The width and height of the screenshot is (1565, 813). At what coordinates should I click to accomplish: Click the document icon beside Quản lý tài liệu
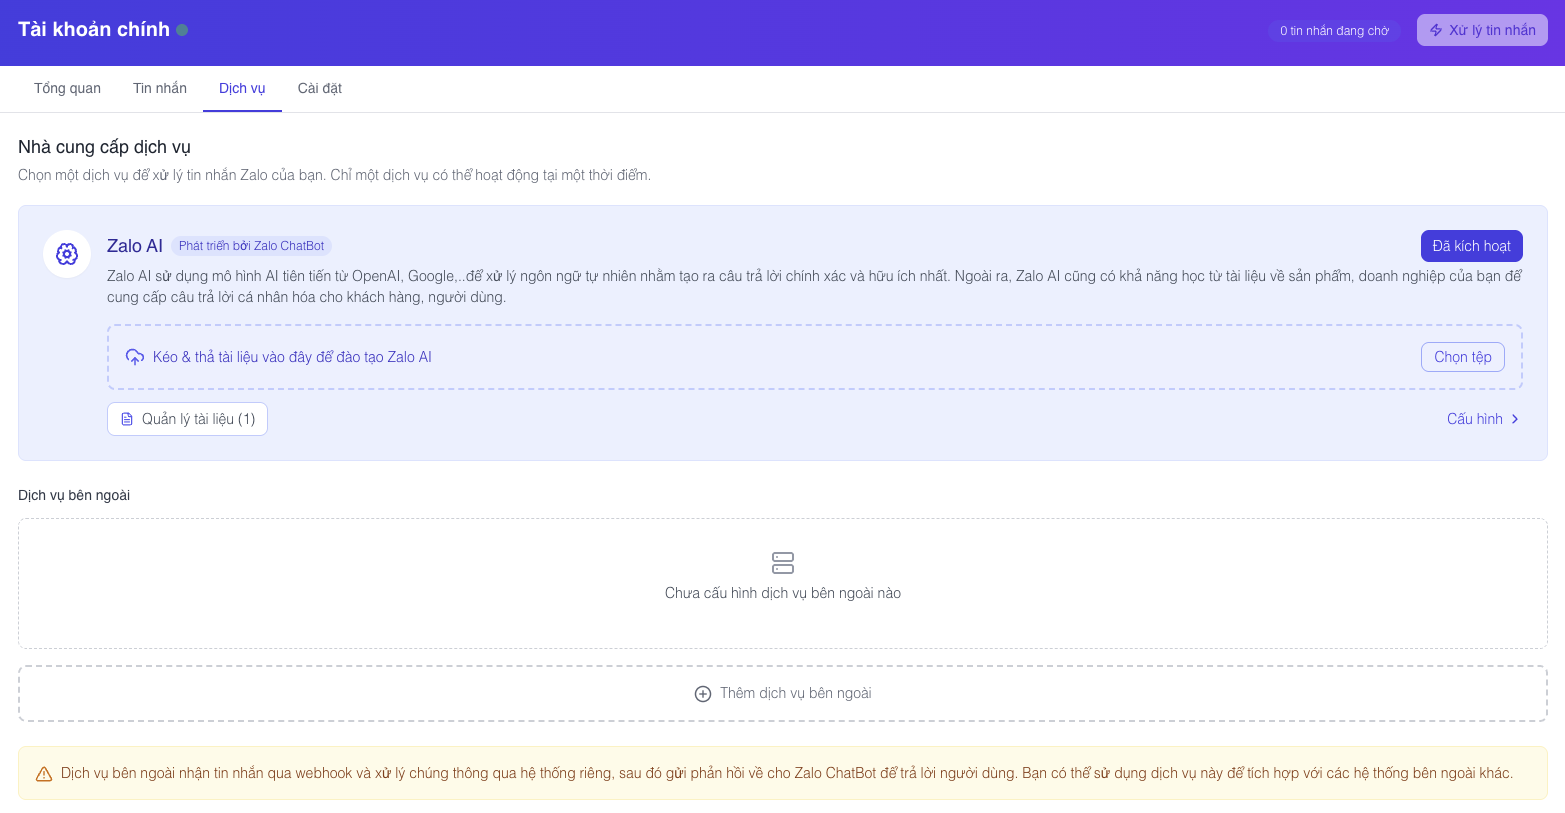coord(127,419)
